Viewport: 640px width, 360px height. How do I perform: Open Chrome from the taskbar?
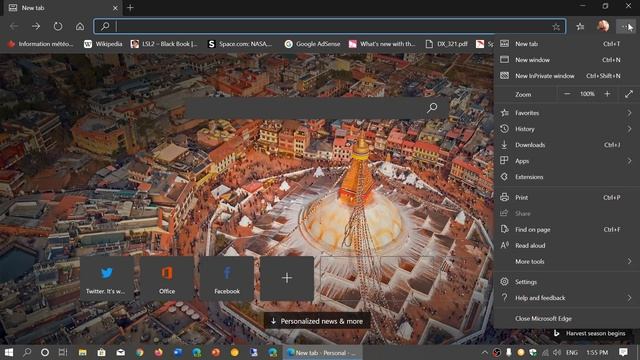click(140, 352)
